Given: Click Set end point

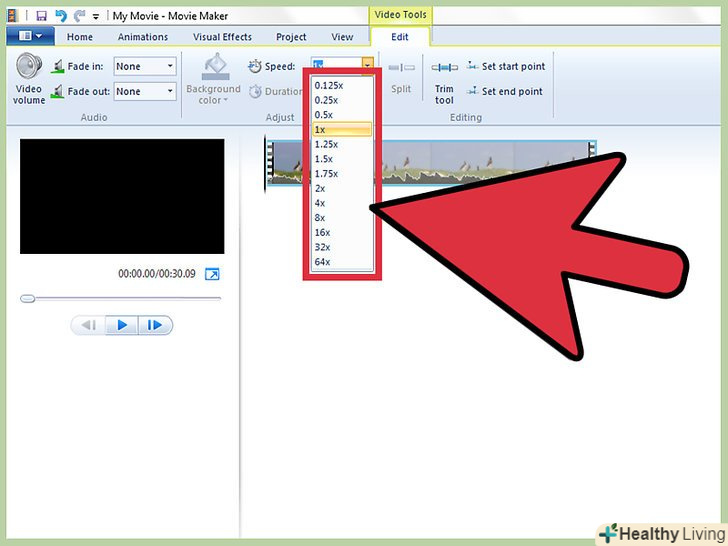Looking at the screenshot, I should 505,91.
